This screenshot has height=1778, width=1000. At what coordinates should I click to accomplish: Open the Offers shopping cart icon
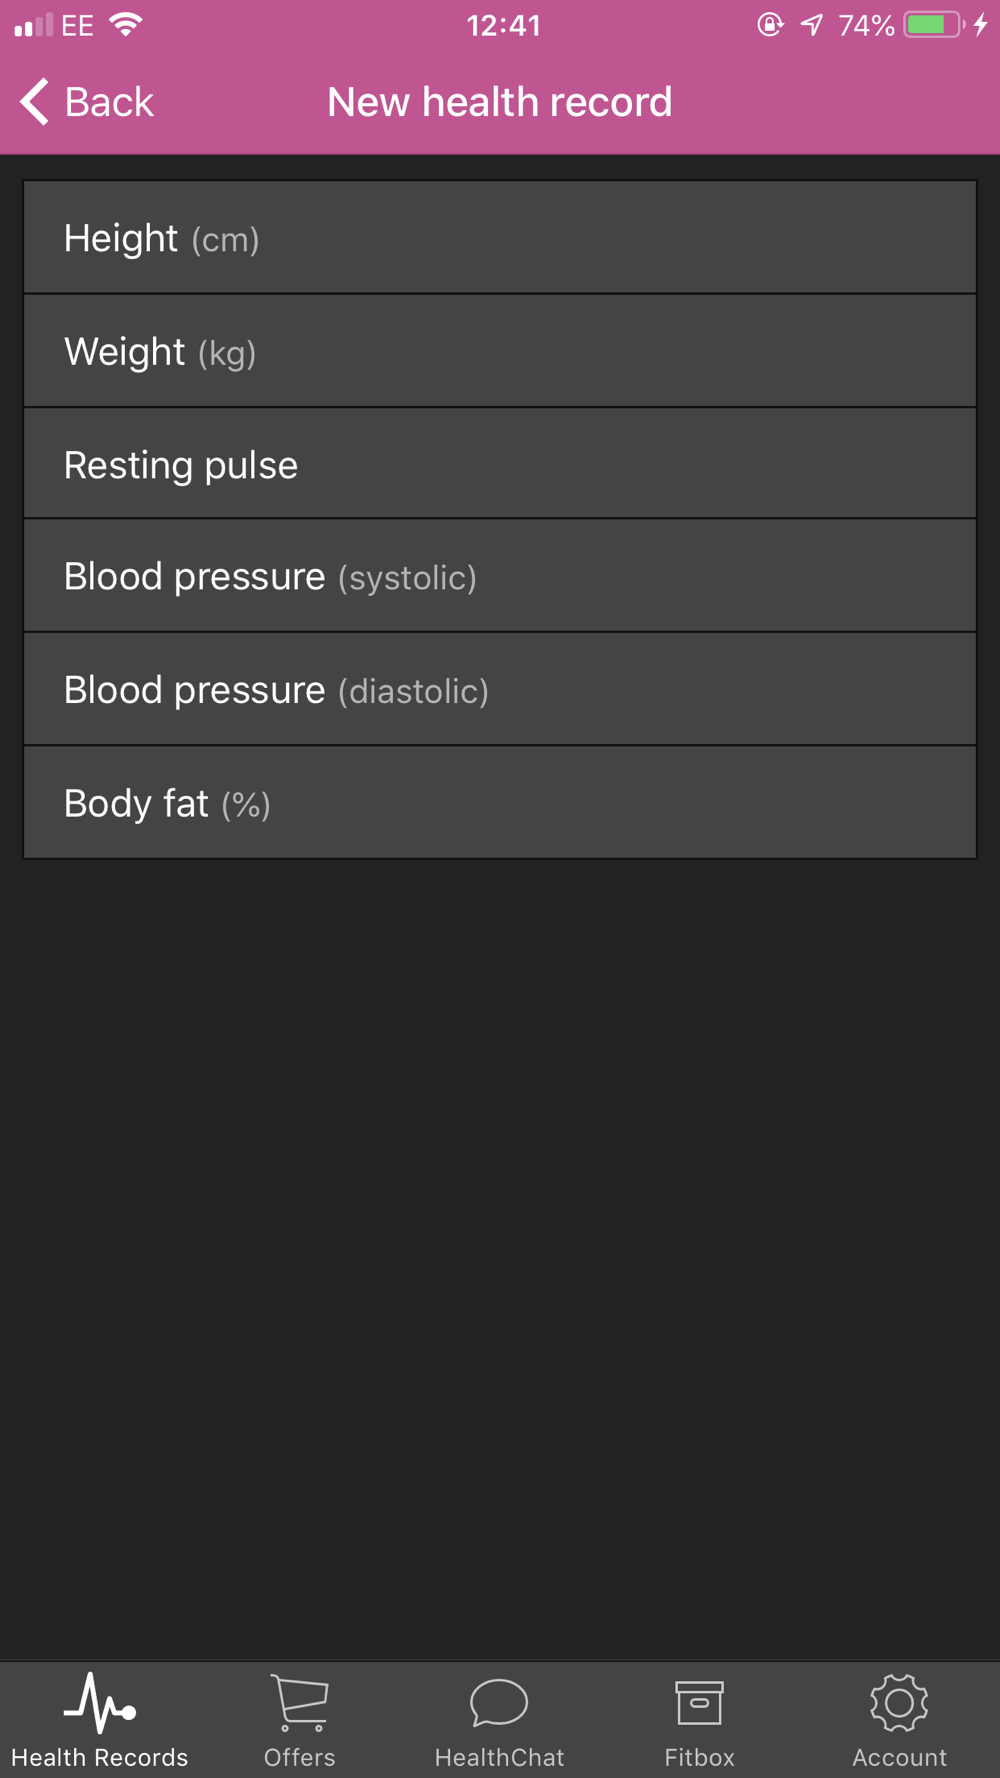coord(299,1703)
